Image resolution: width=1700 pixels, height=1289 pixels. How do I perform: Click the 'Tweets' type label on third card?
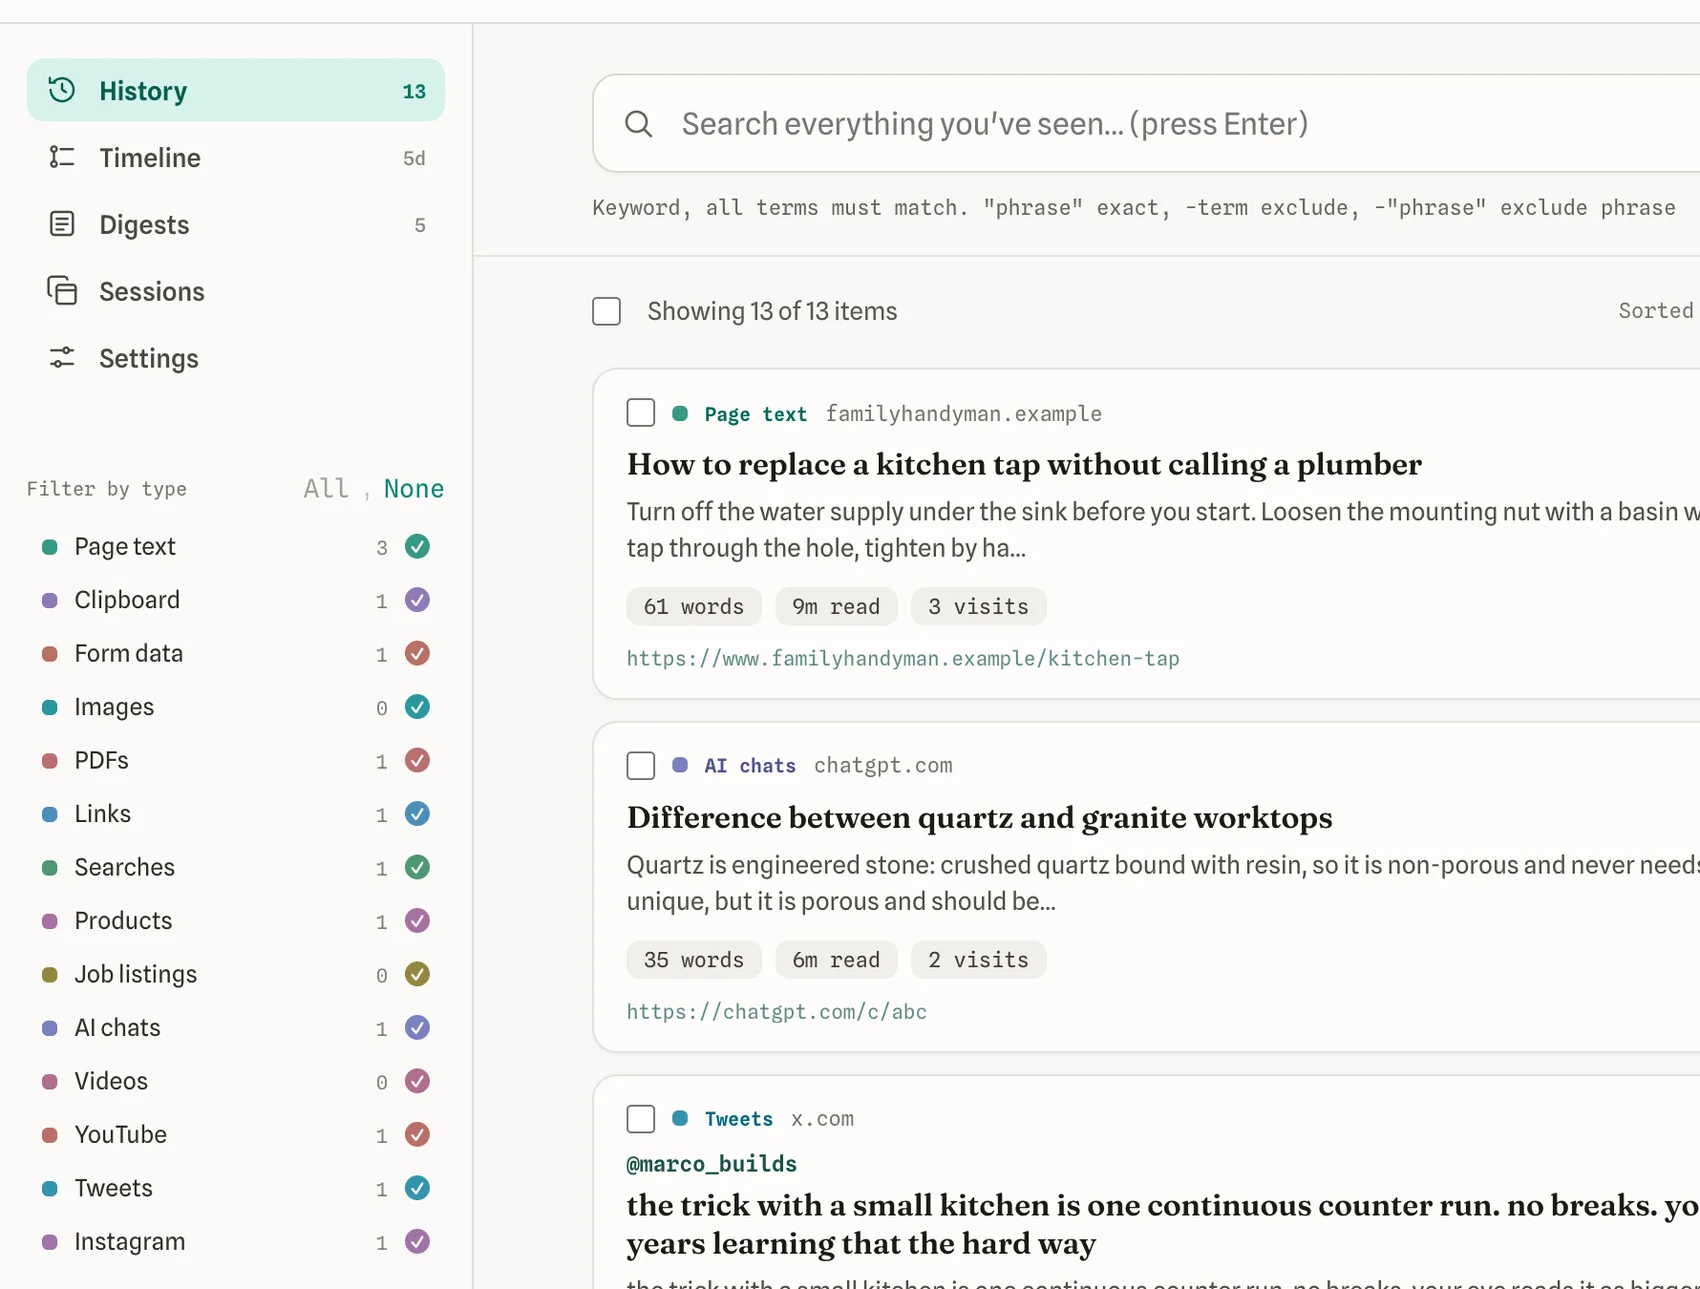(739, 1119)
